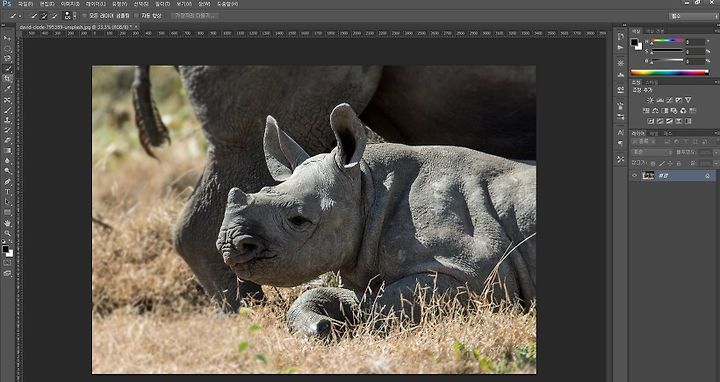Select the Gradient tool
Screen dimensions: 720x382
point(7,150)
